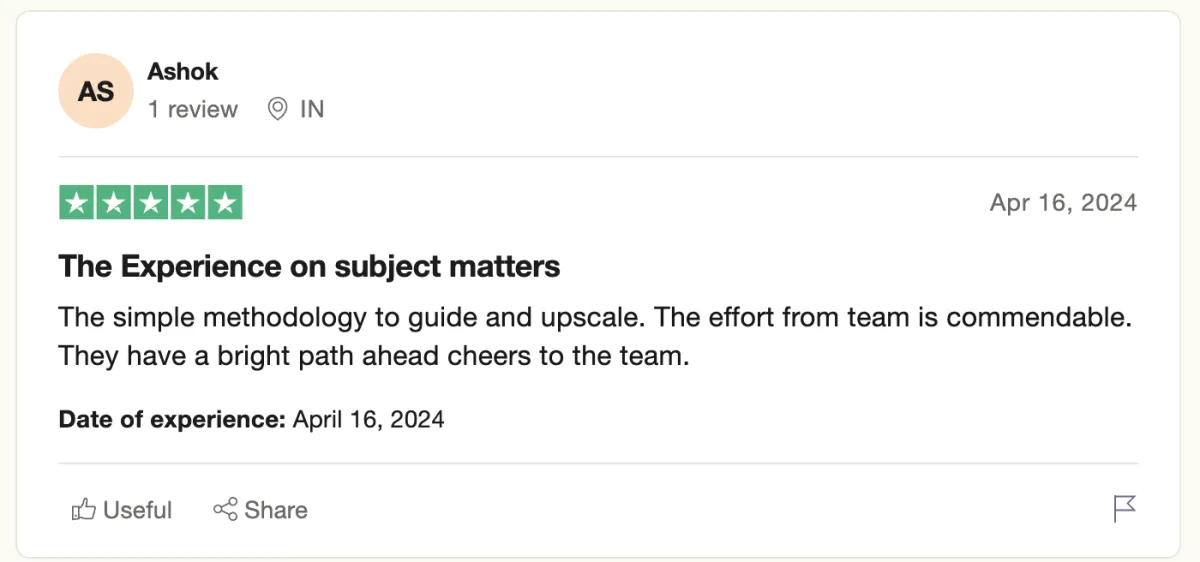
Task: Open the AS profile avatar
Action: tap(96, 91)
